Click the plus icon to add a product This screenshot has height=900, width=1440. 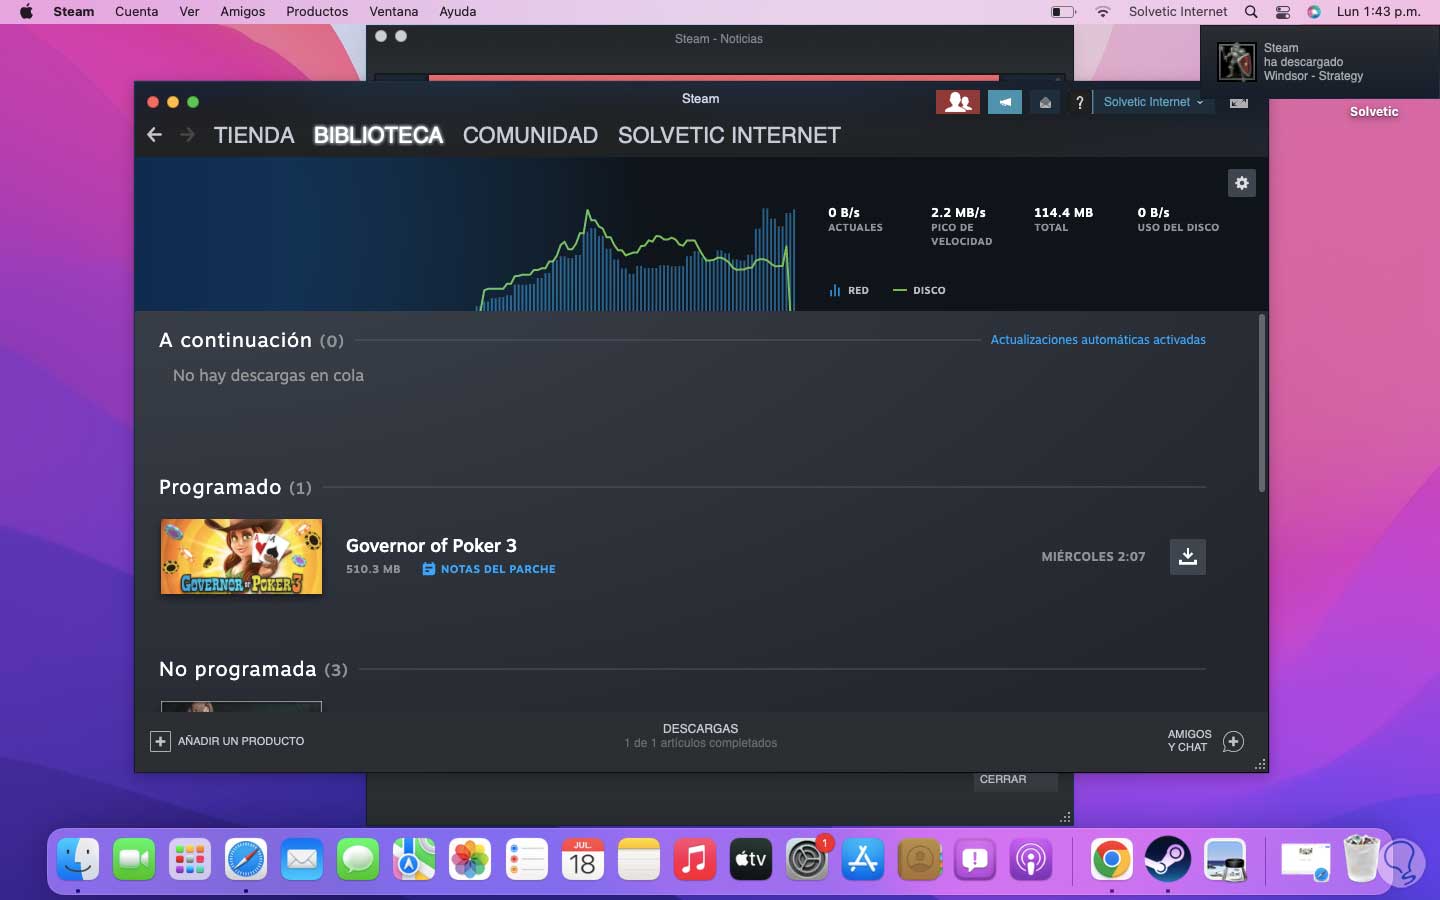click(160, 741)
